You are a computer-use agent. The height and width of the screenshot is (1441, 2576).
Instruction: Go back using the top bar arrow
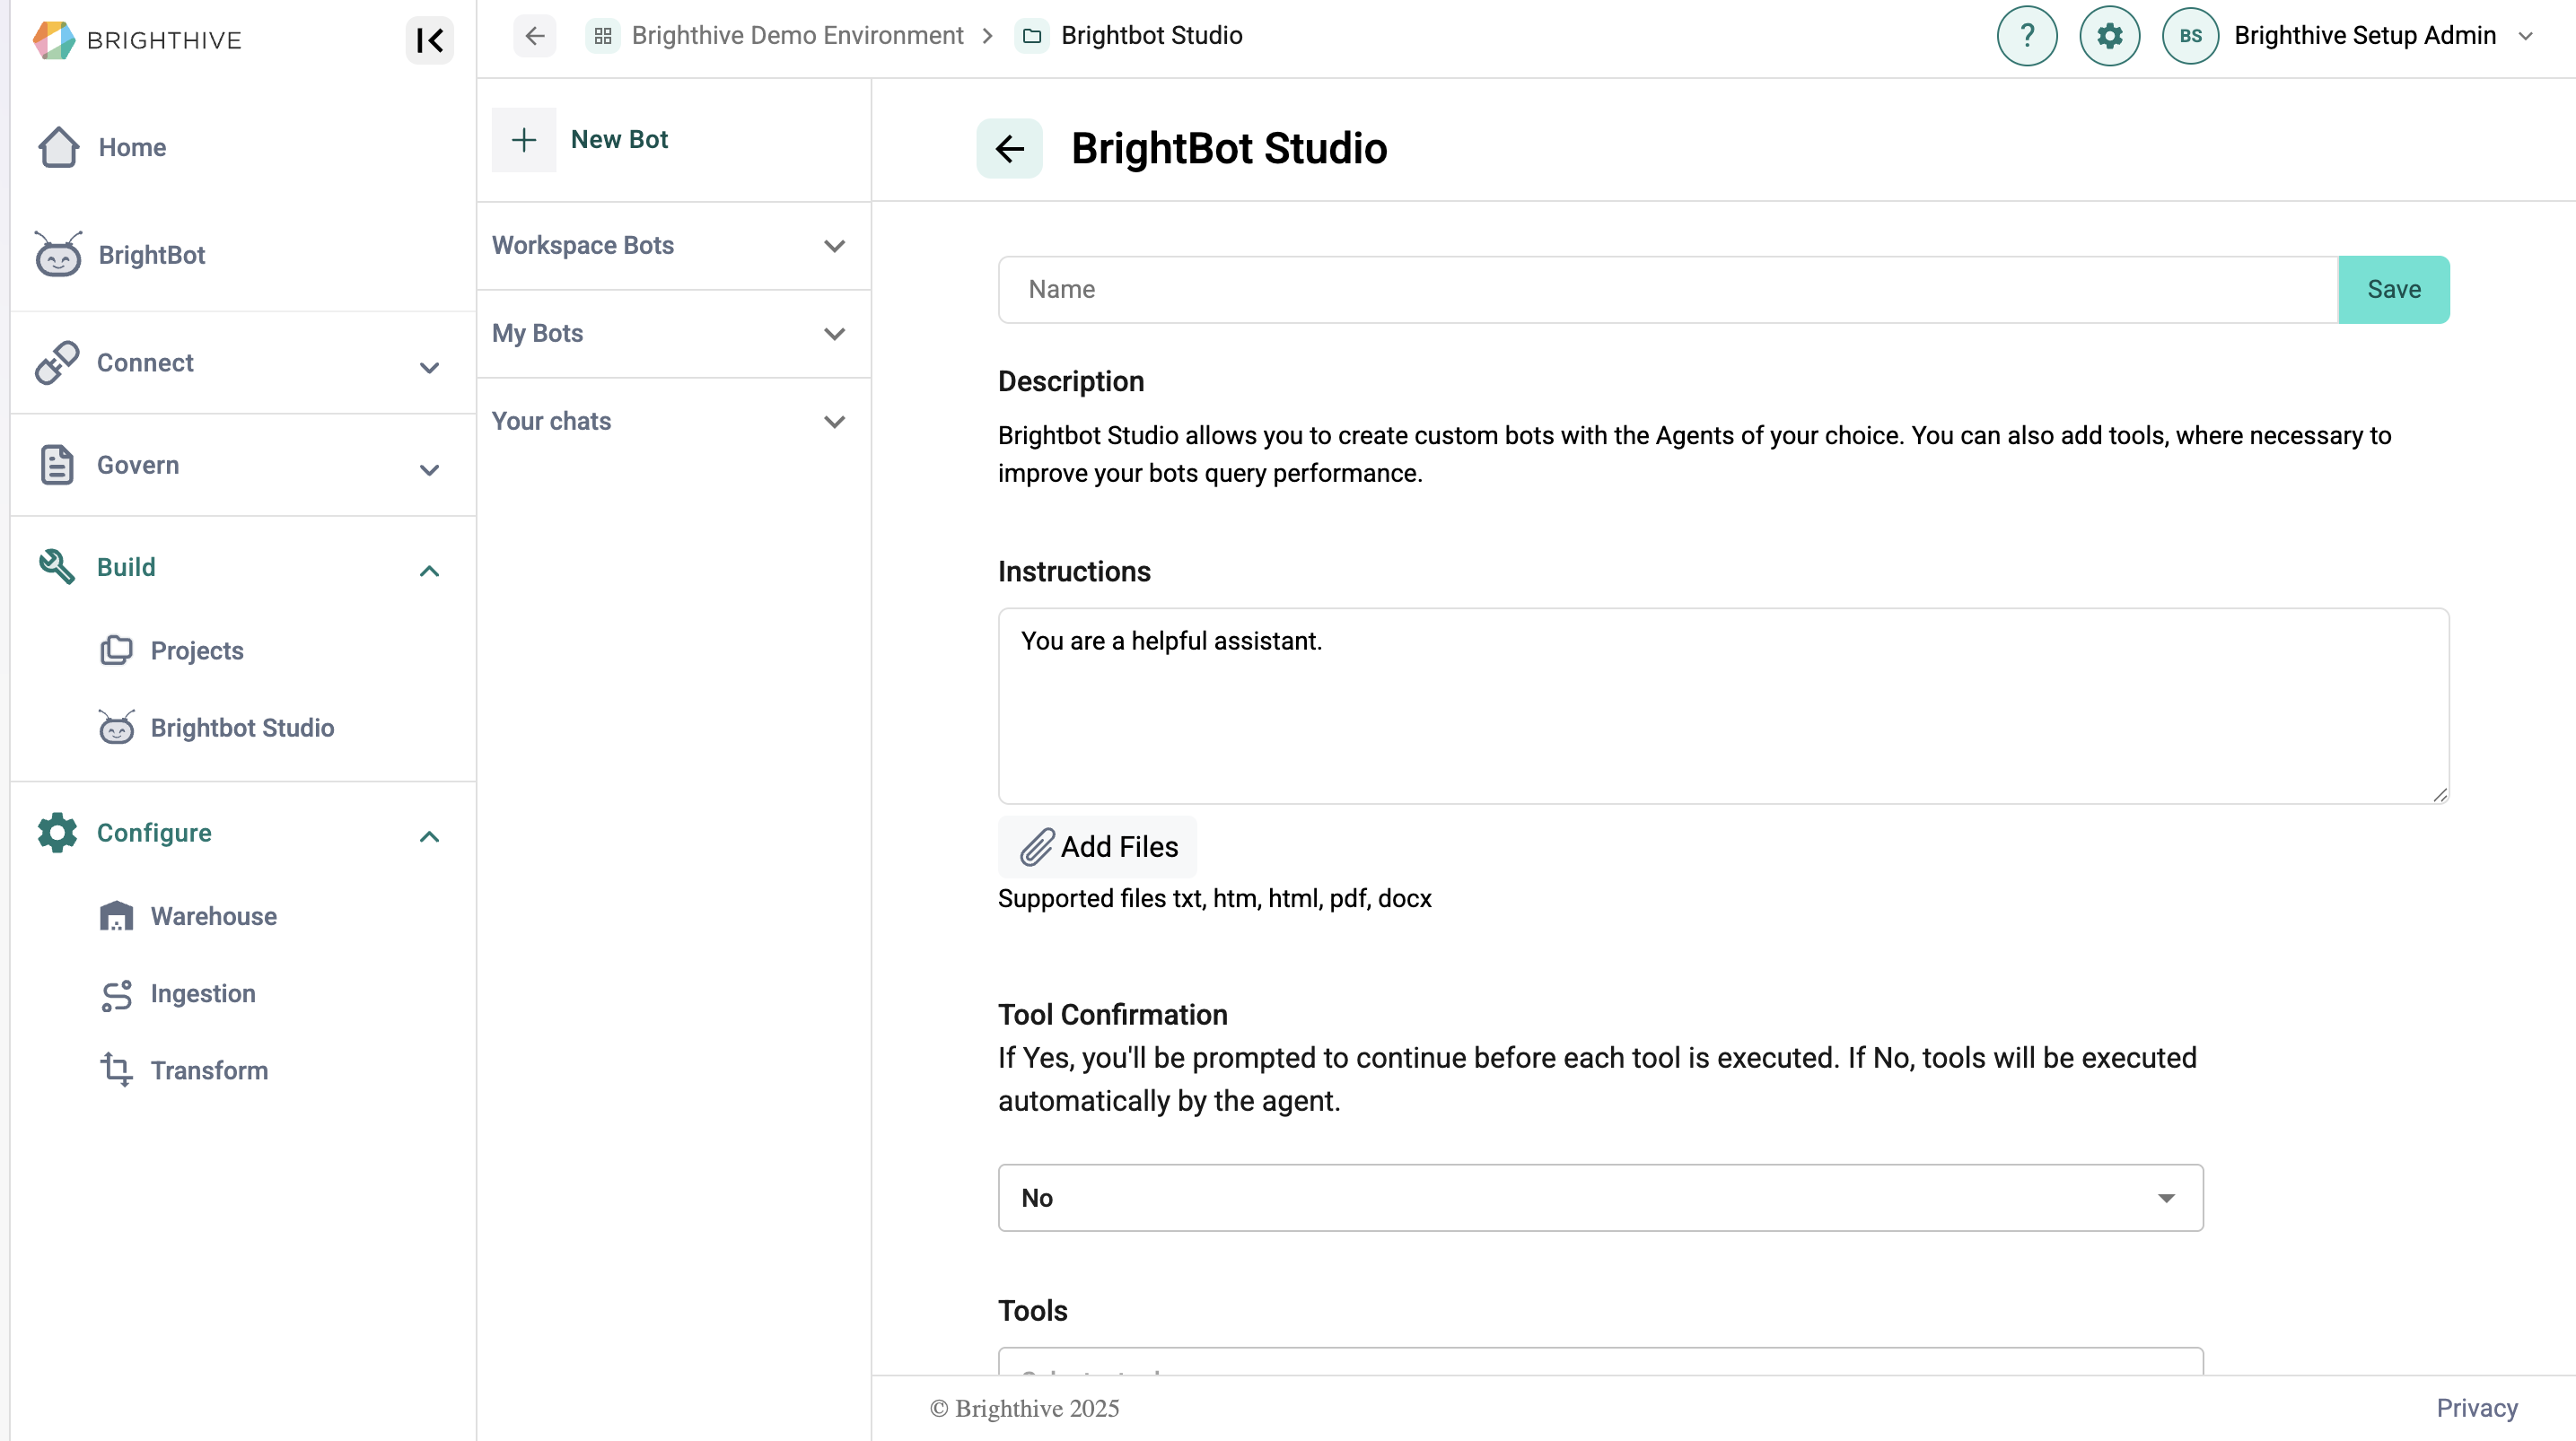(x=535, y=36)
